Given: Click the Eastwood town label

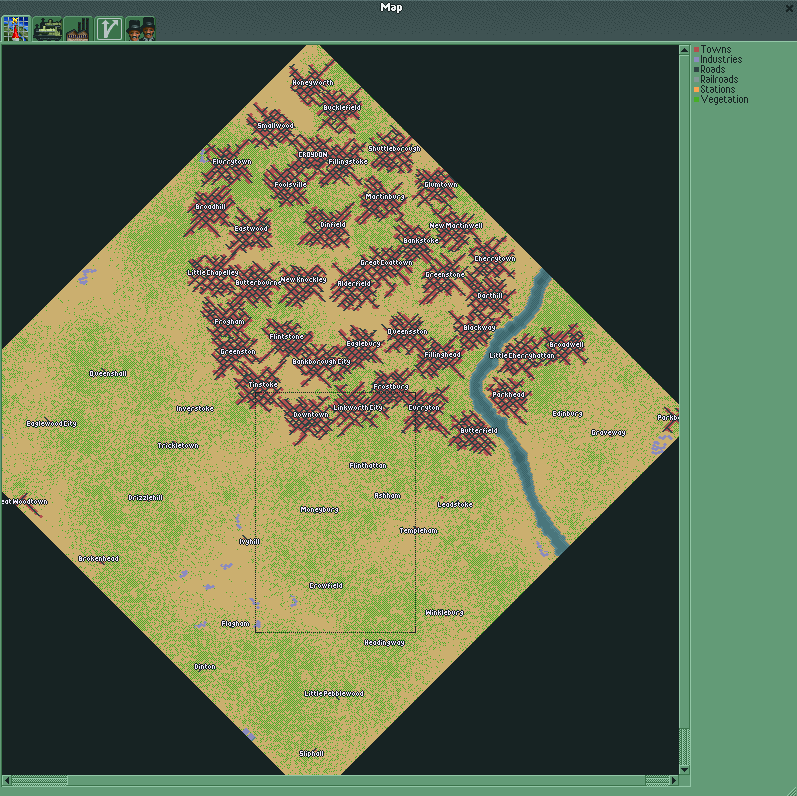Looking at the screenshot, I should (x=251, y=229).
